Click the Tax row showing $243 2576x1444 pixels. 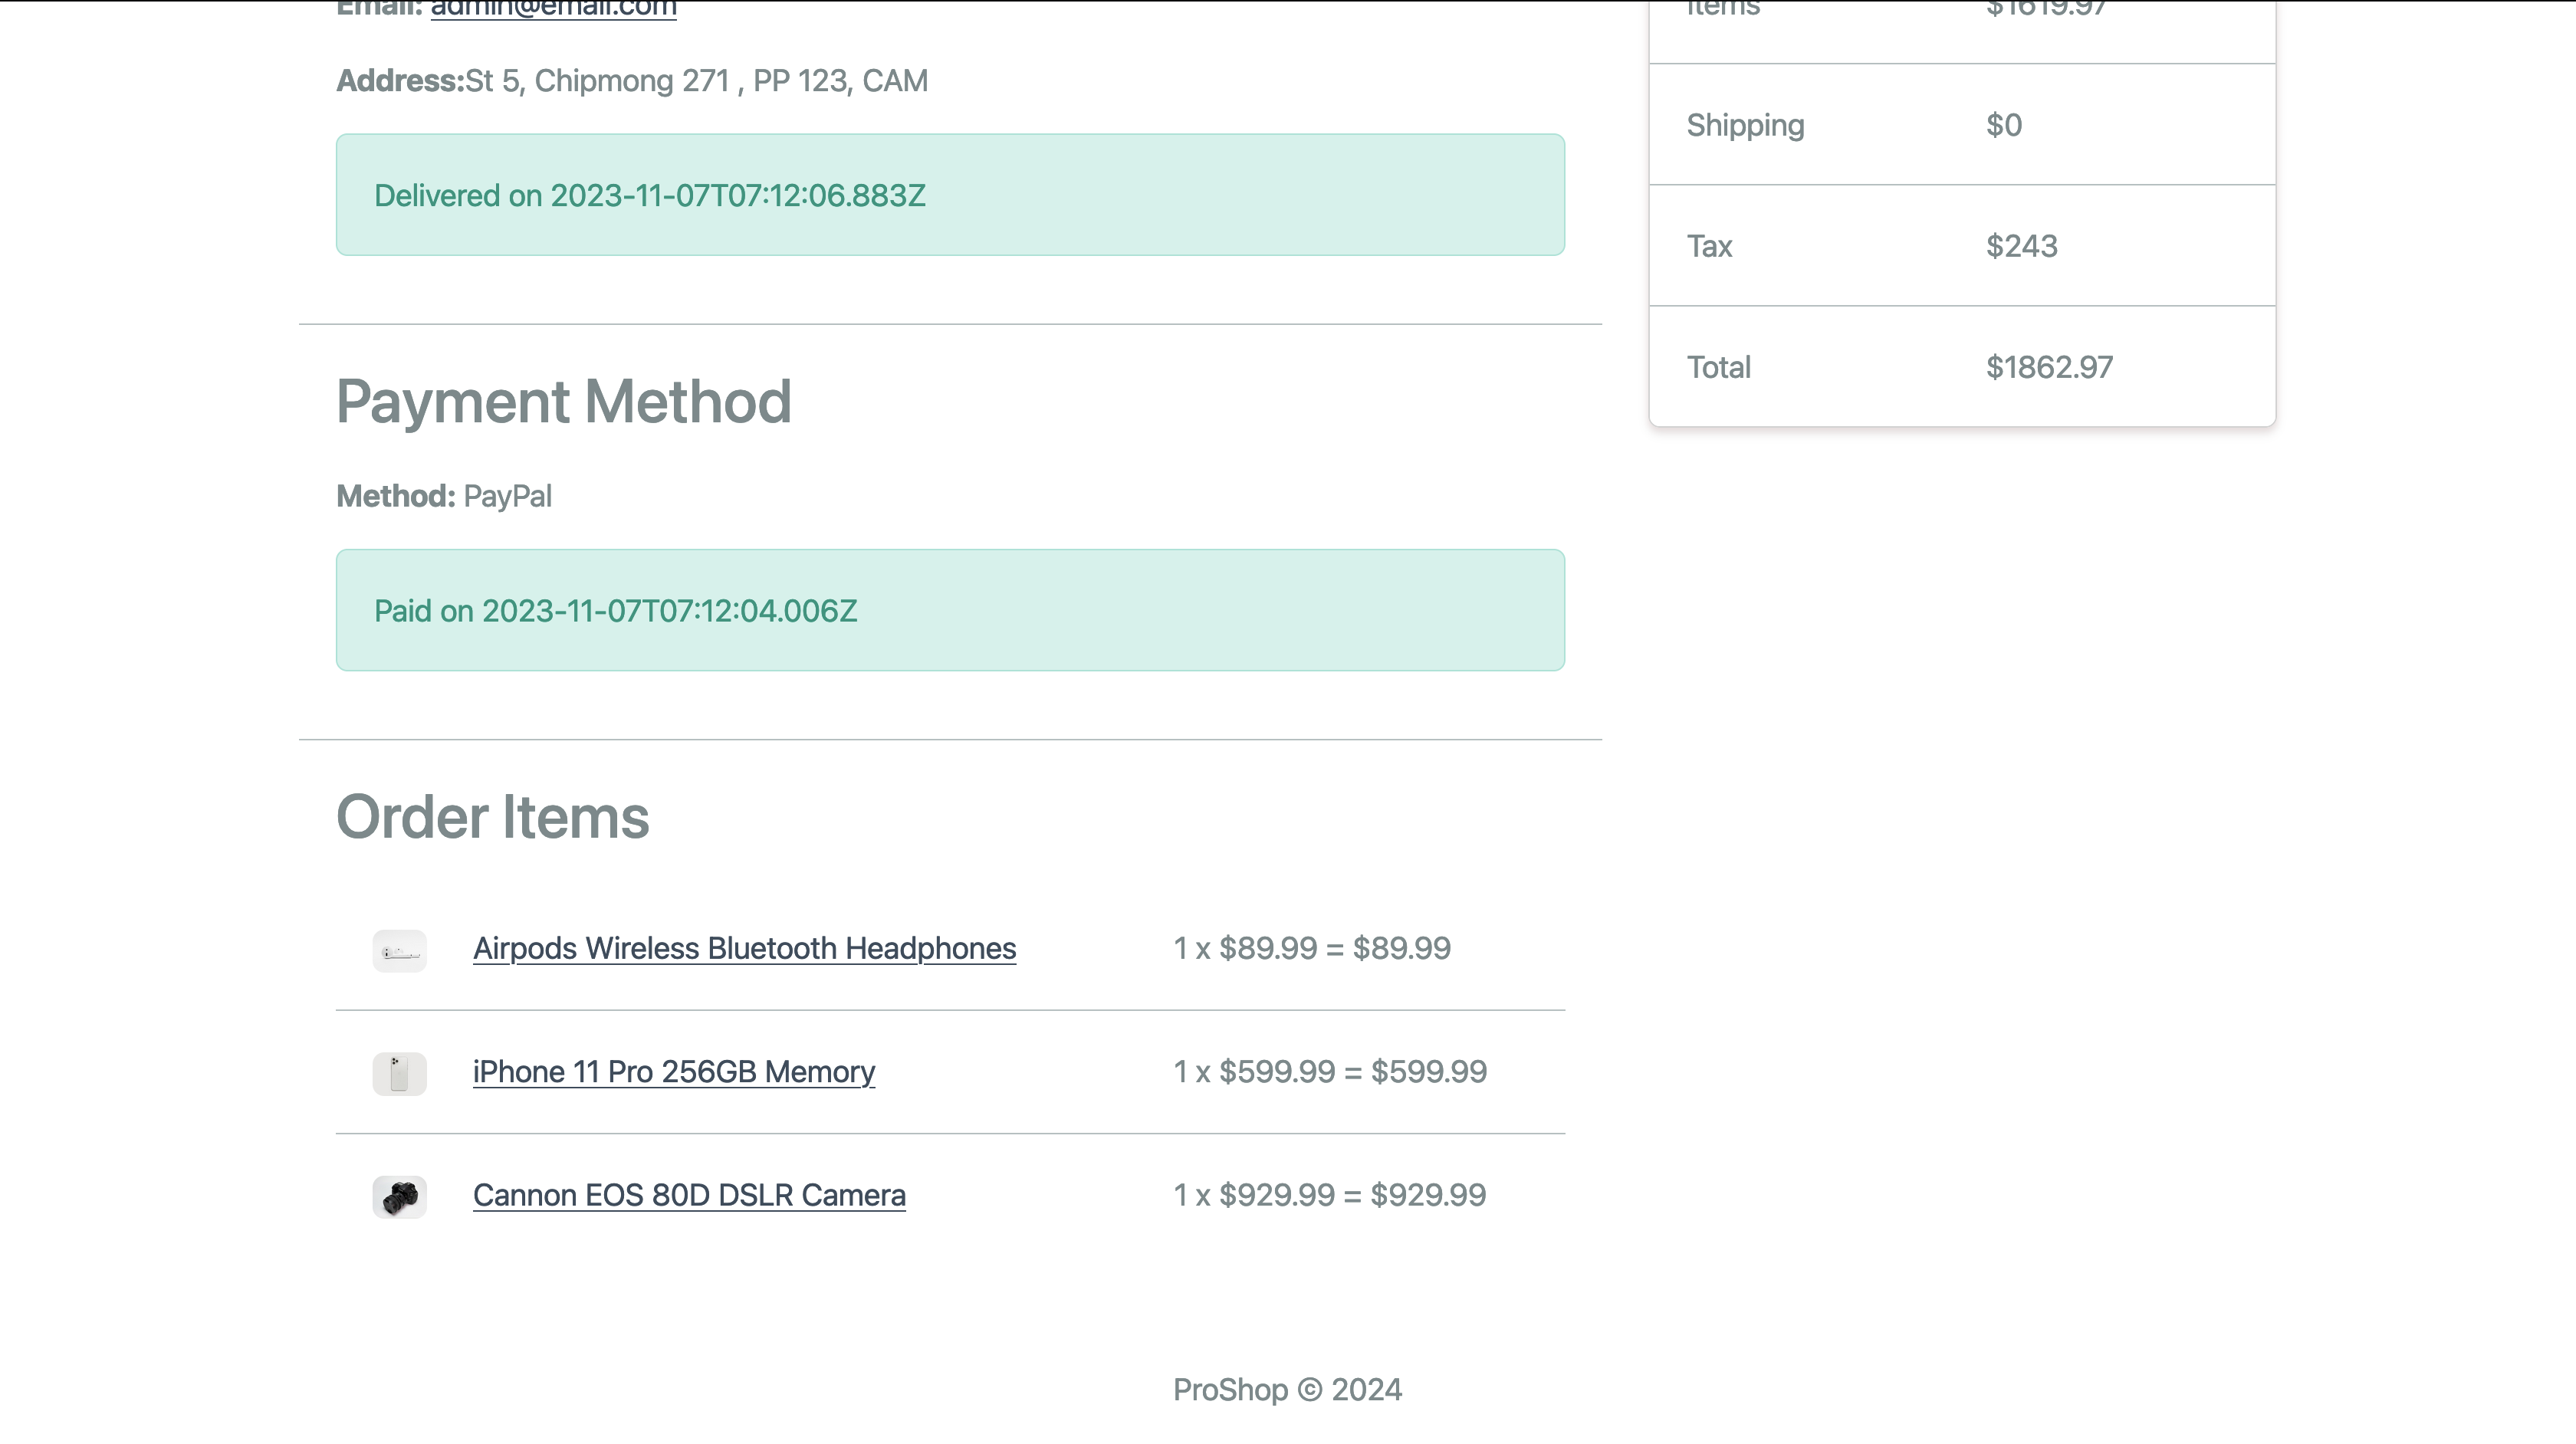coord(1961,246)
